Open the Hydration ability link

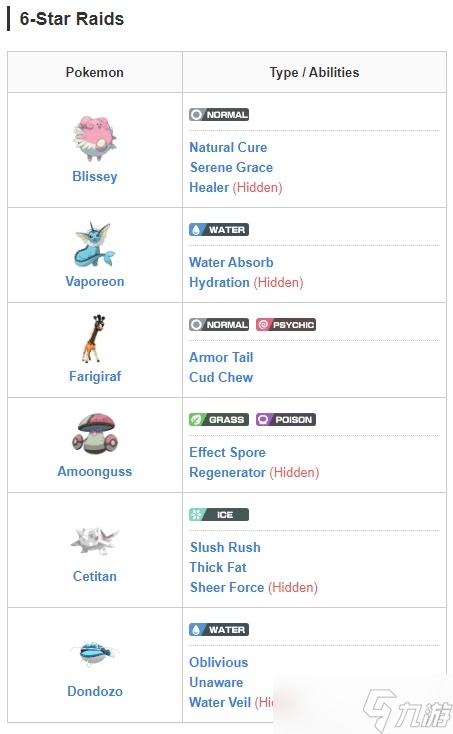click(x=219, y=283)
